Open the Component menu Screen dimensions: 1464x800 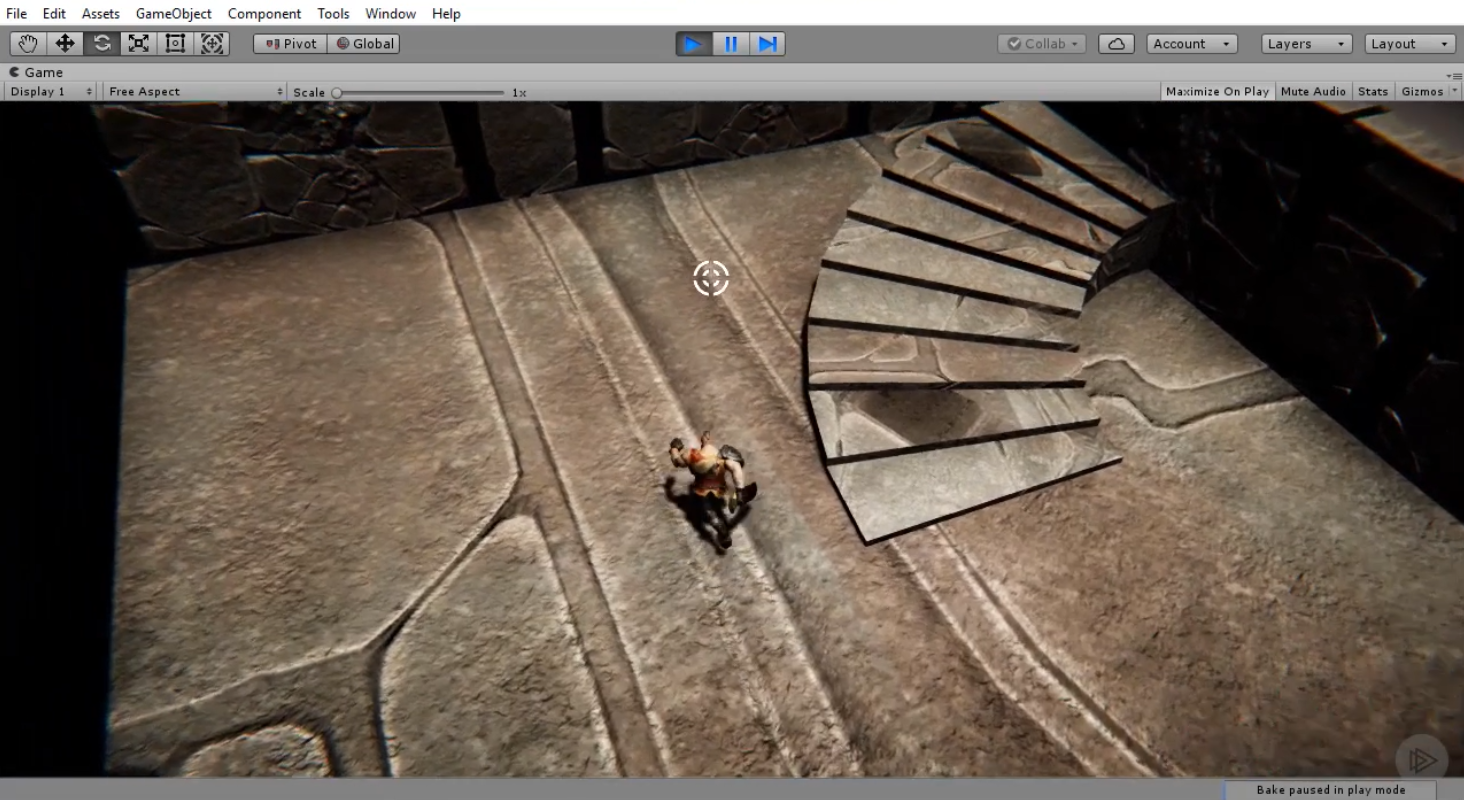pyautogui.click(x=264, y=14)
